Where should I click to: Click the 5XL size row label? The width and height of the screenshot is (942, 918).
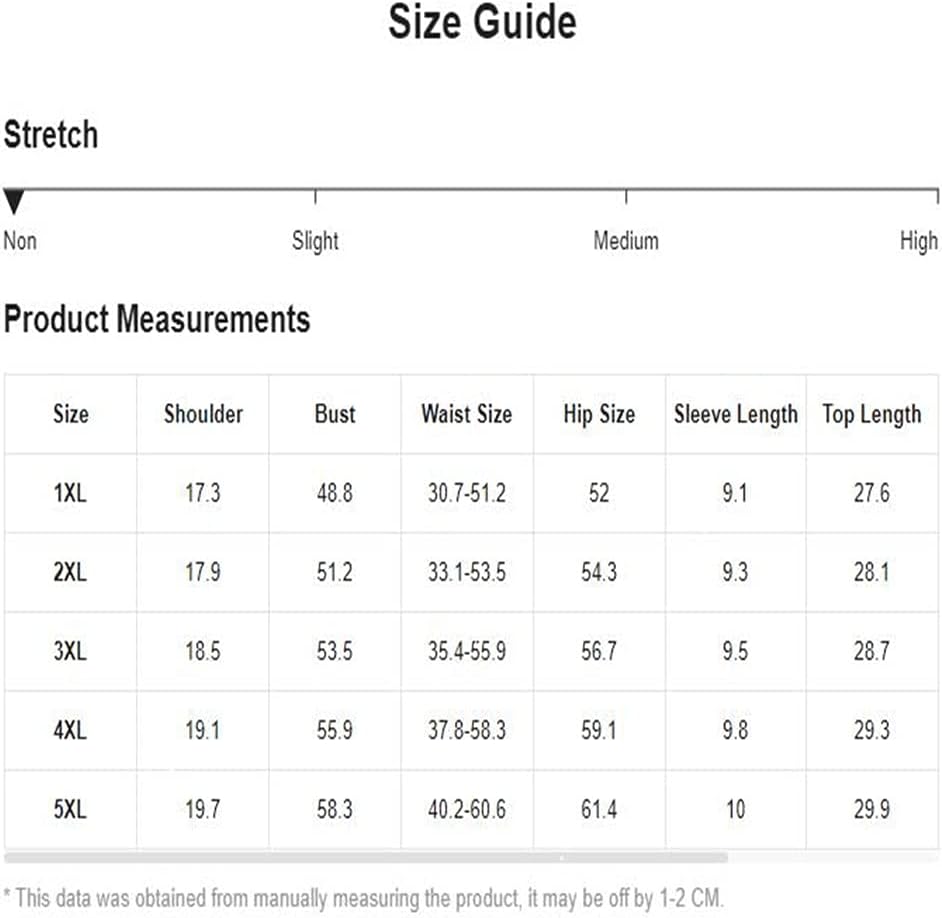click(x=70, y=809)
